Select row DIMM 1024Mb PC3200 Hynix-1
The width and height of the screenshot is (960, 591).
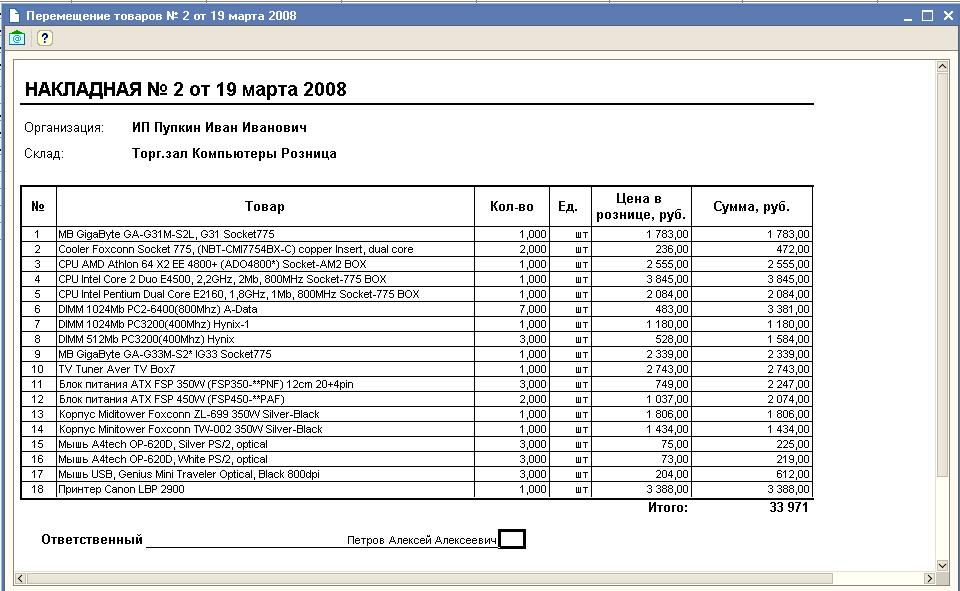tap(416, 324)
